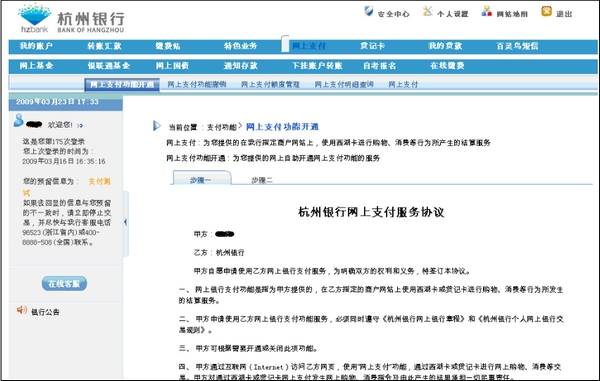Click the 网站地图 sitemap icon
Screen dimensions: 600x381
pos(487,11)
